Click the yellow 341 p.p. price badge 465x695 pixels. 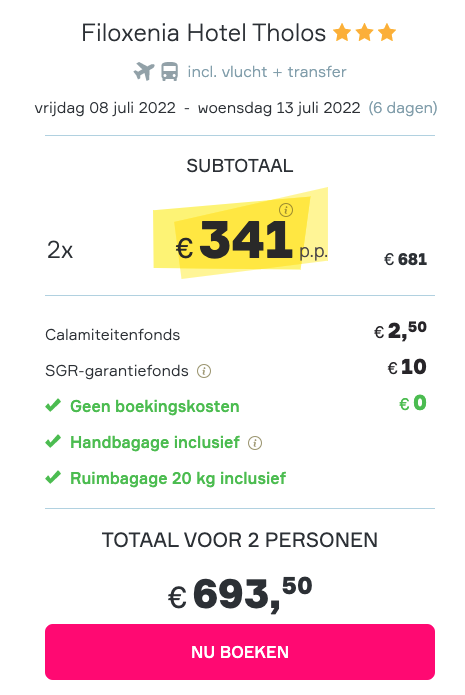point(241,233)
